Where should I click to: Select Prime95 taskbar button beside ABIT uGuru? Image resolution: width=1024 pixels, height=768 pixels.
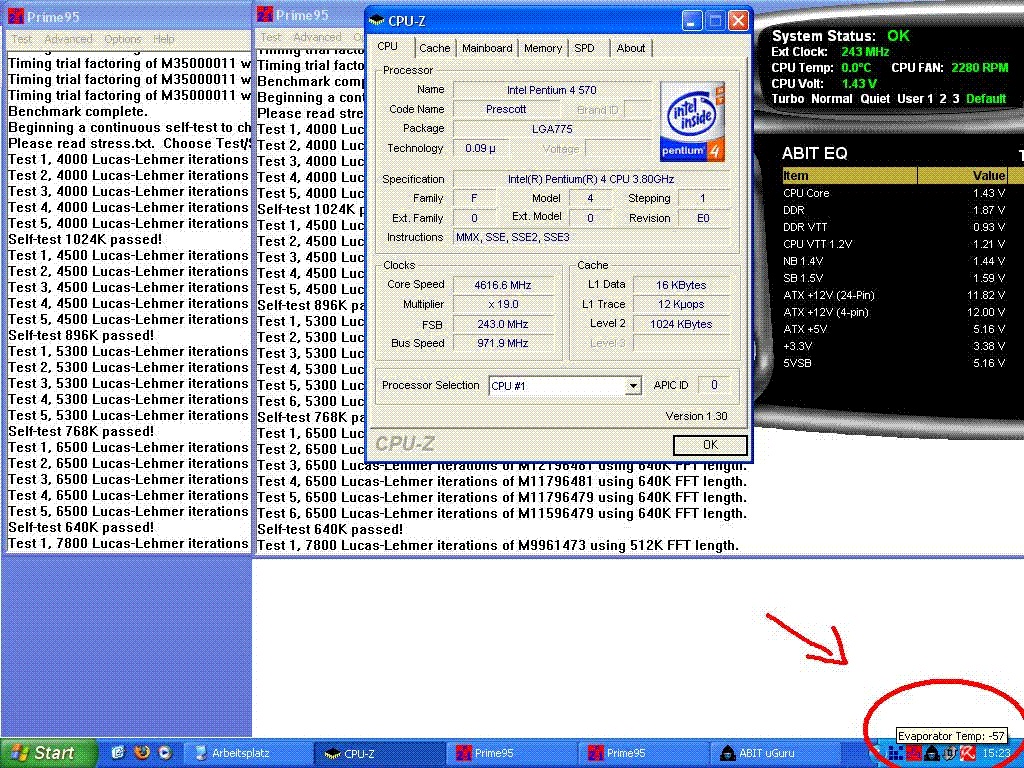click(x=643, y=753)
